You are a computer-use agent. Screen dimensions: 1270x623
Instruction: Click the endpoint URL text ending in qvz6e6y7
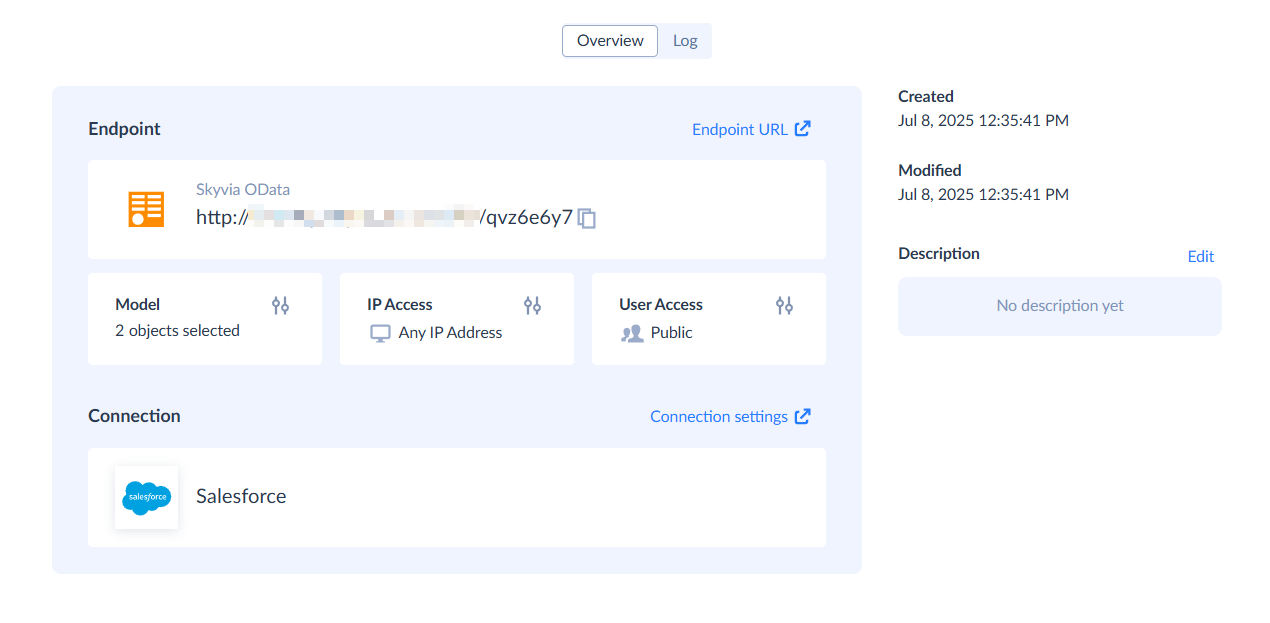tap(385, 217)
